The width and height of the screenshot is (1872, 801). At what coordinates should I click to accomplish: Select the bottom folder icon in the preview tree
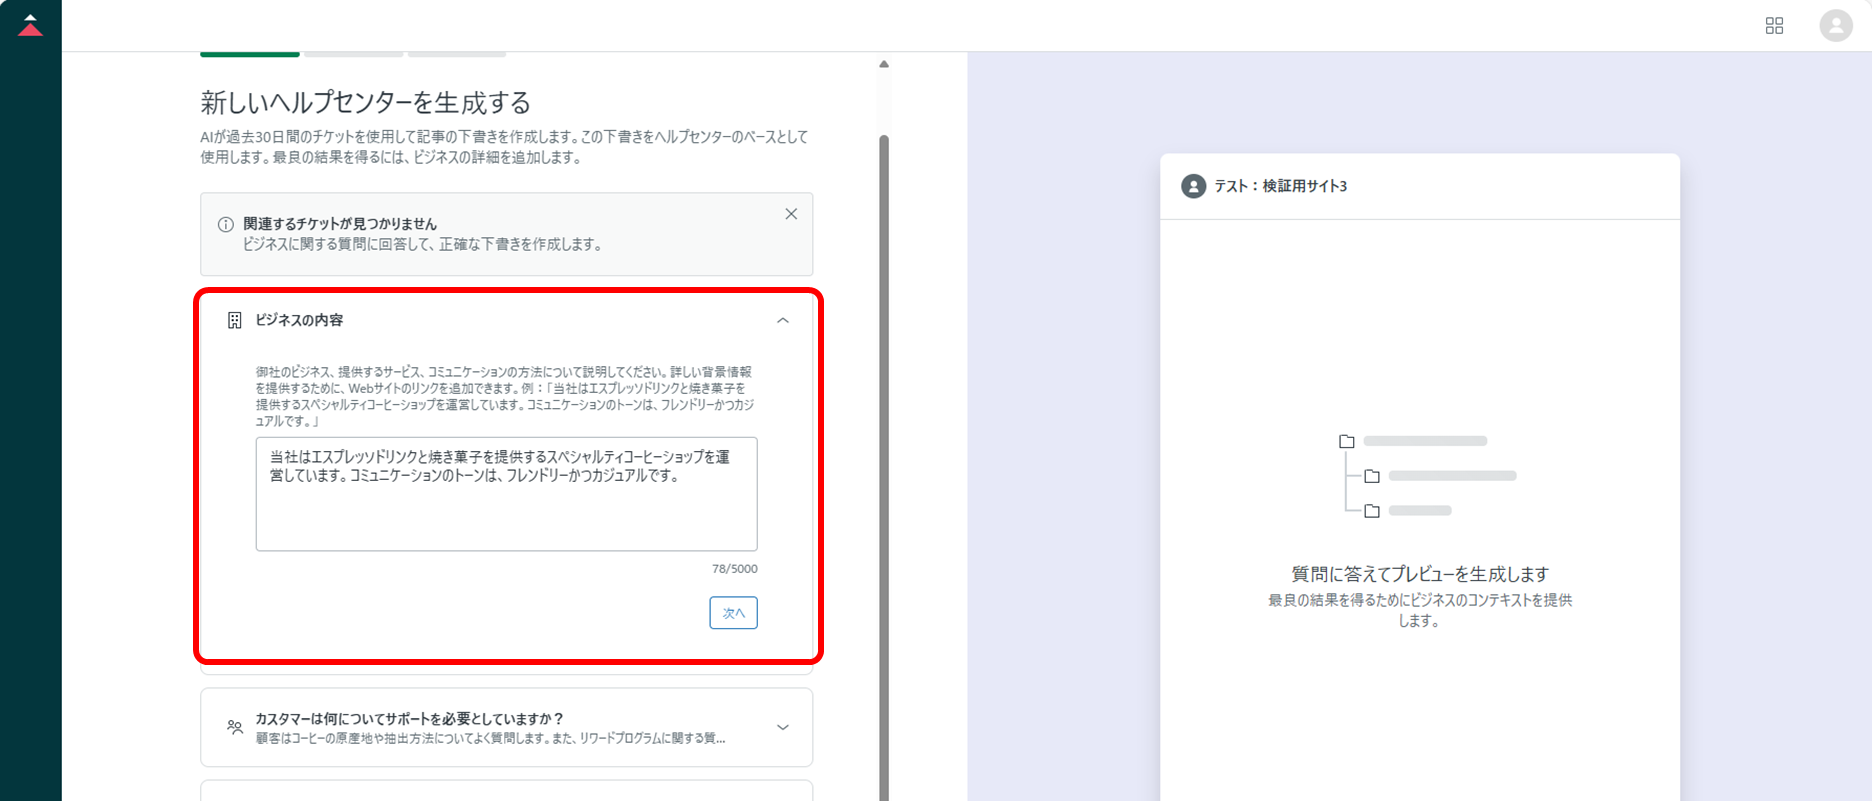pyautogui.click(x=1372, y=511)
